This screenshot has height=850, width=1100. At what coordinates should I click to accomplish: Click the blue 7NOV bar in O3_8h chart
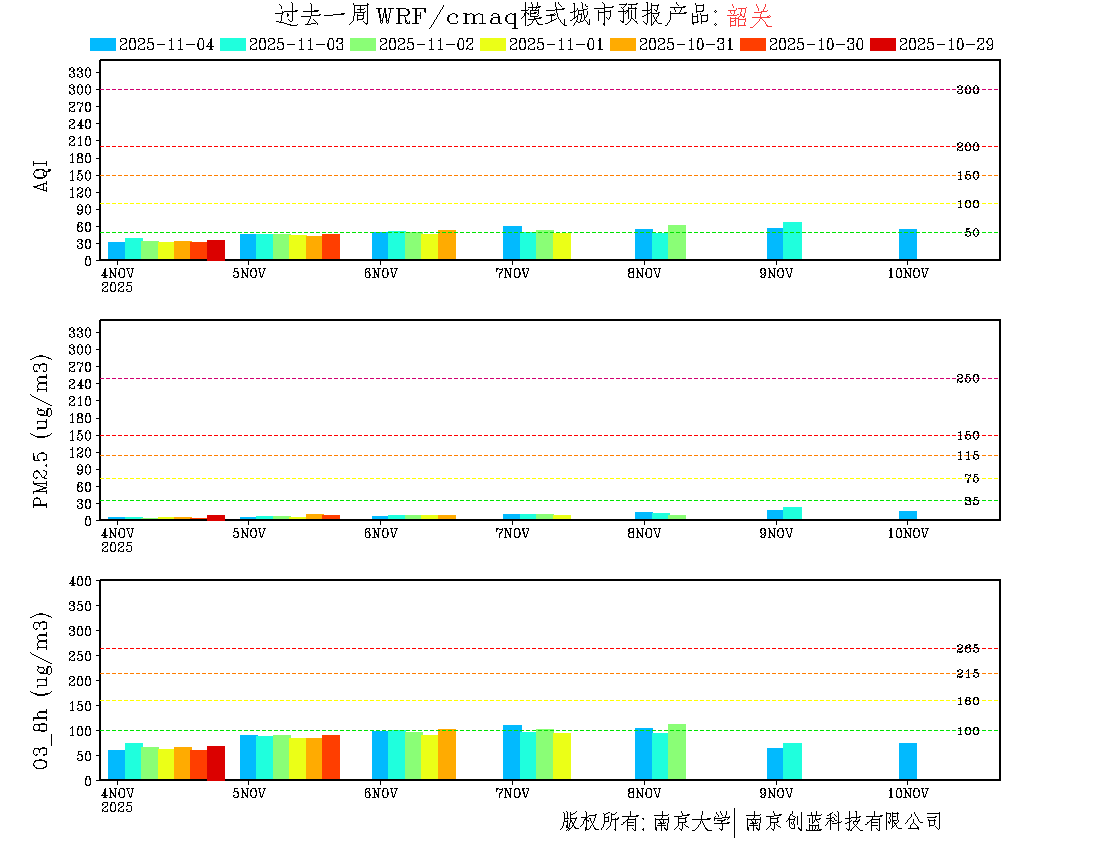coord(512,752)
